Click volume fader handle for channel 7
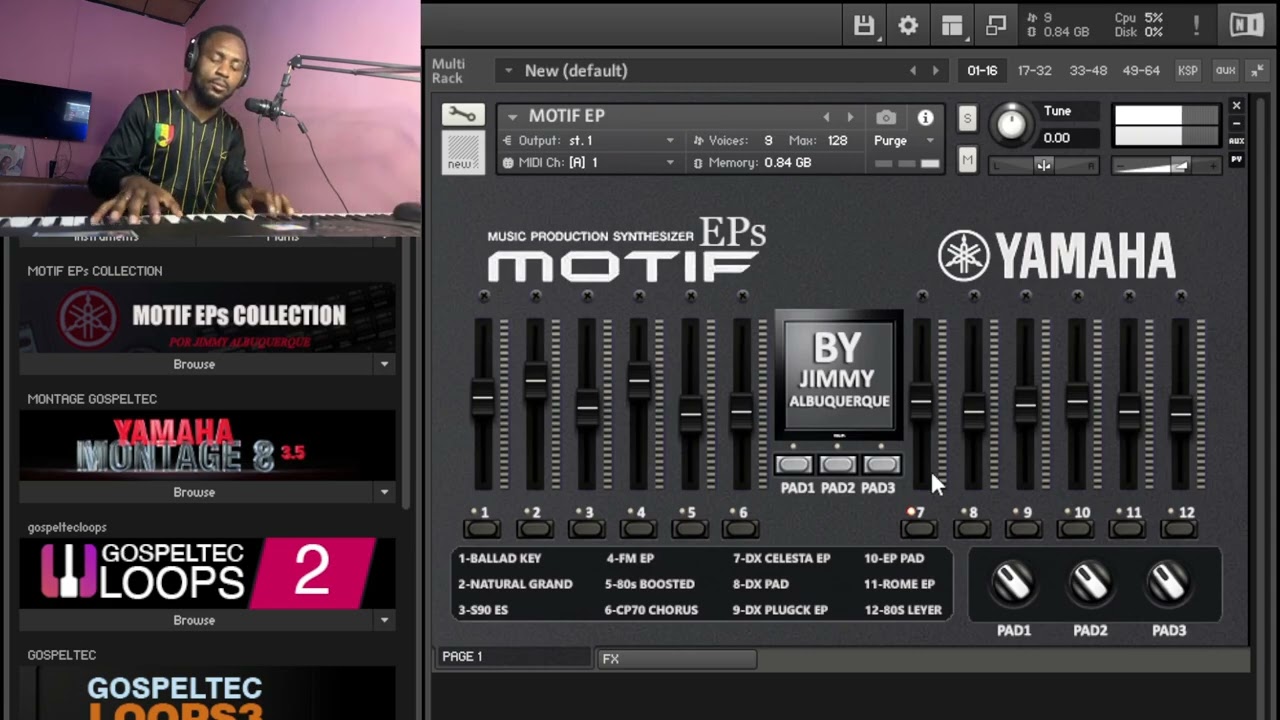This screenshot has height=720, width=1280. (x=921, y=401)
